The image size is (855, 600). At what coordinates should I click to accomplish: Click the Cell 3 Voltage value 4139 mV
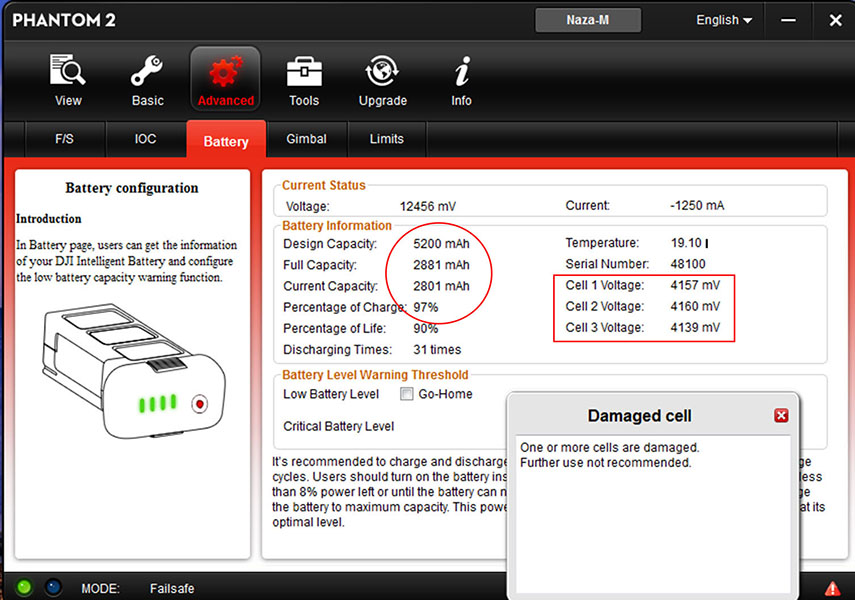695,327
